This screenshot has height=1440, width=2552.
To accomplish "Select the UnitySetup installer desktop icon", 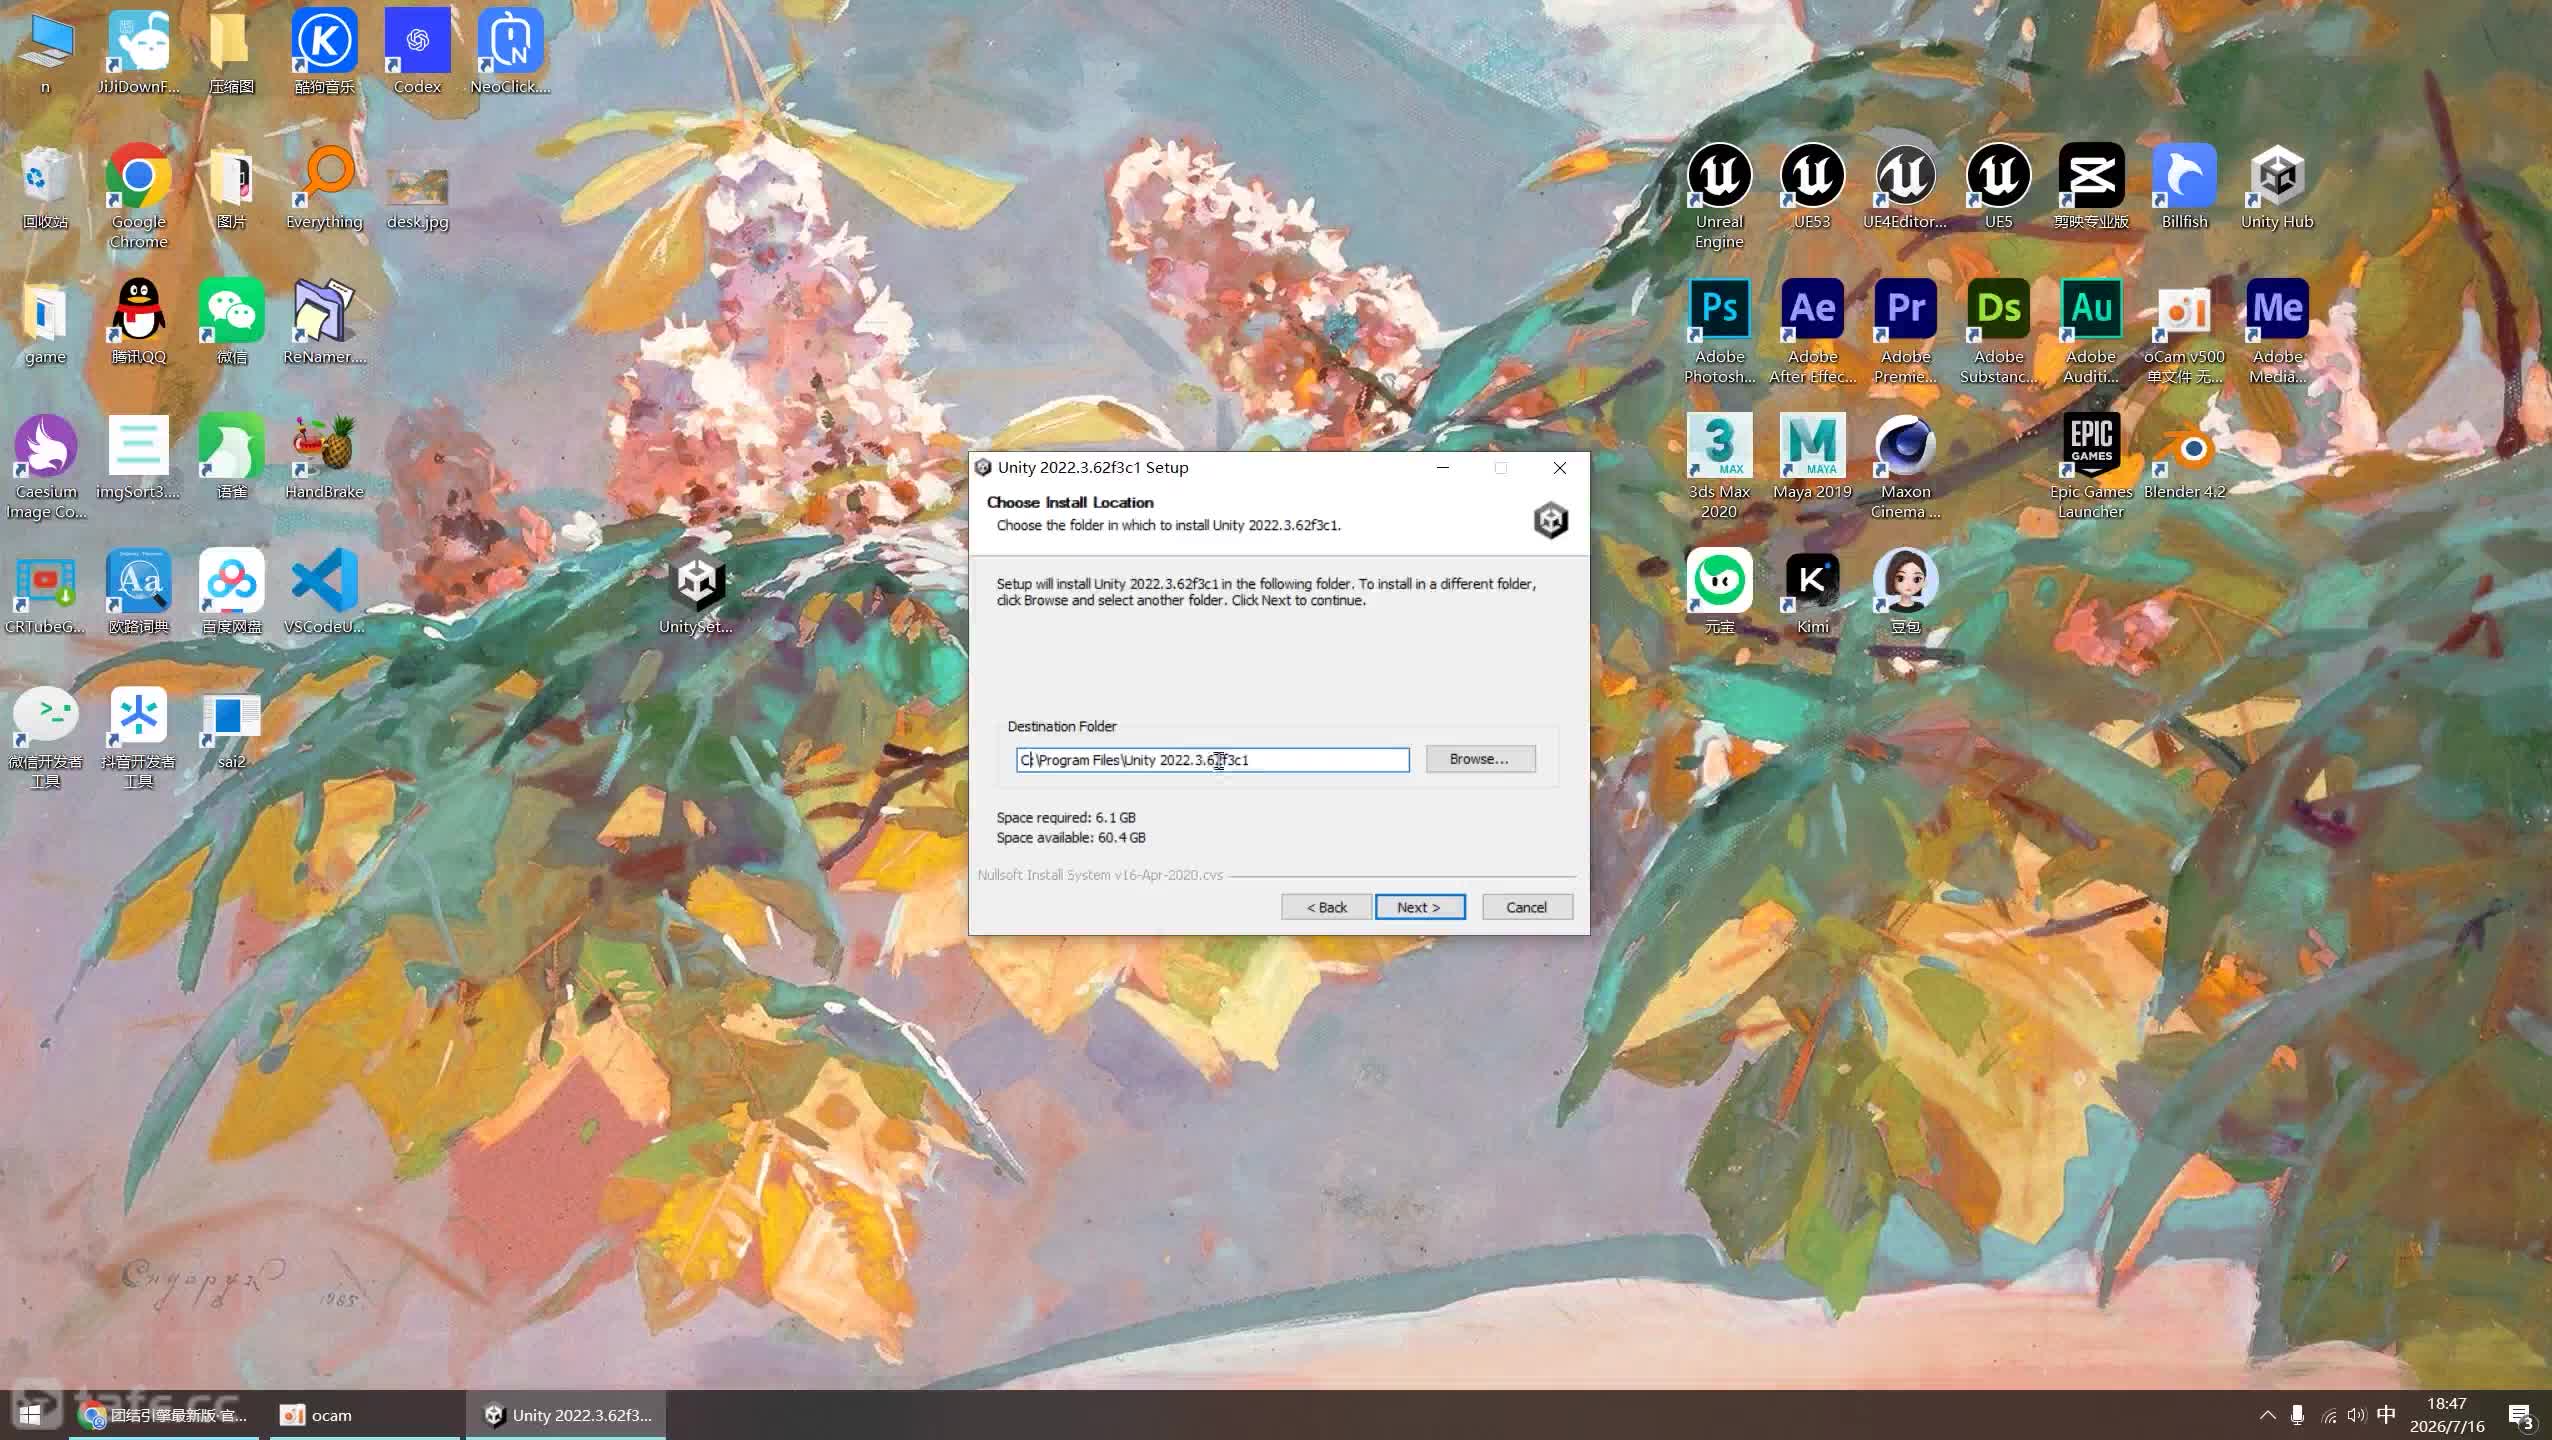I will click(696, 594).
